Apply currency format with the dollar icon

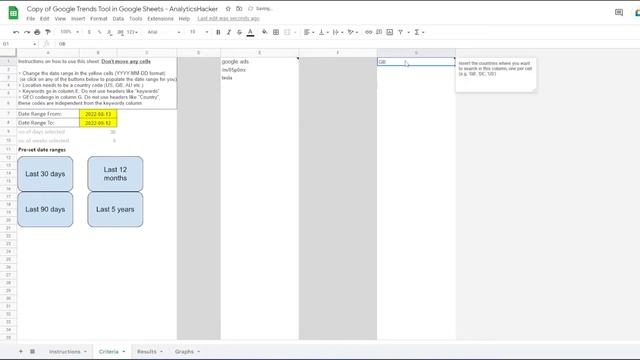[x=89, y=32]
